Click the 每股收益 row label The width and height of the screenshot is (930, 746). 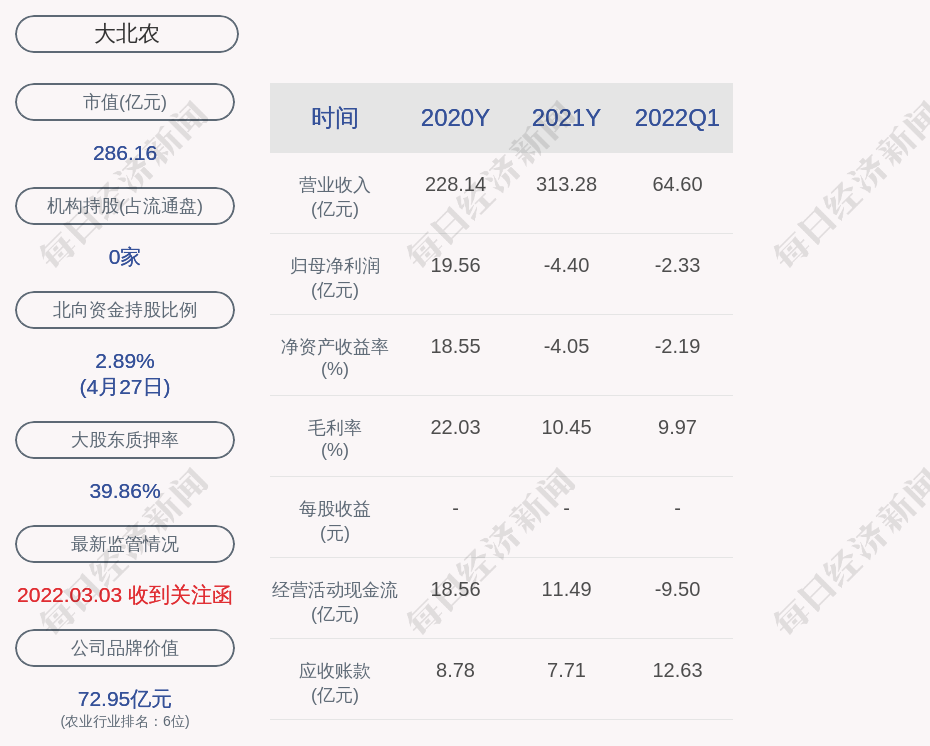click(335, 521)
